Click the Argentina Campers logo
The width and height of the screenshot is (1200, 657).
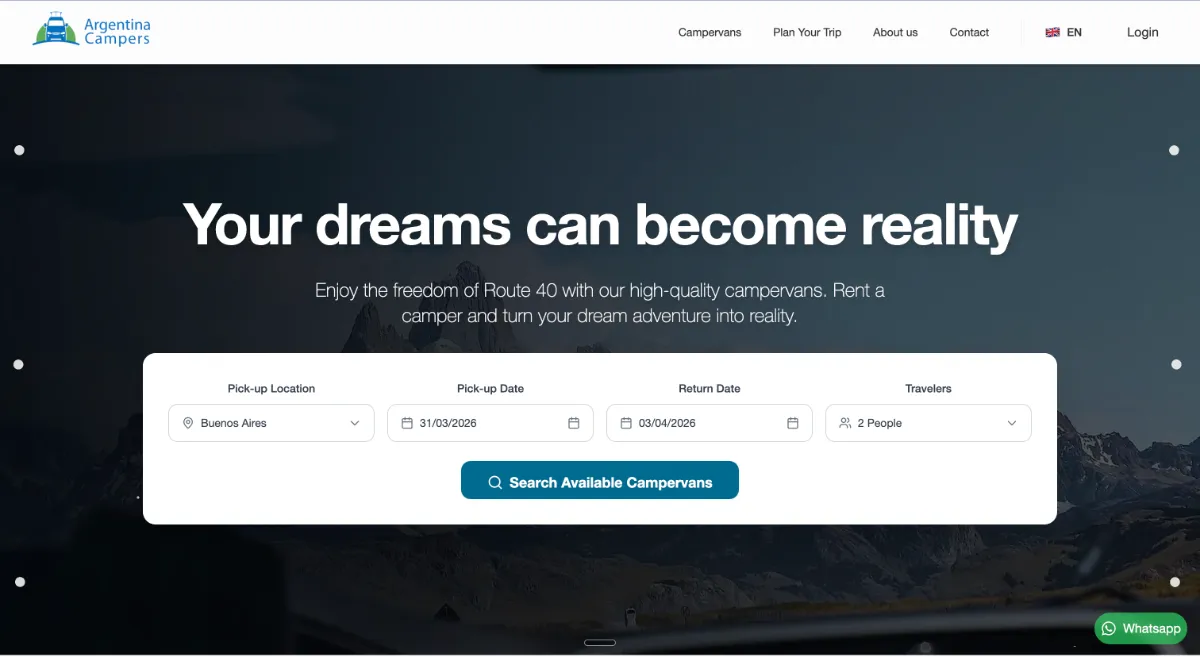pyautogui.click(x=91, y=31)
